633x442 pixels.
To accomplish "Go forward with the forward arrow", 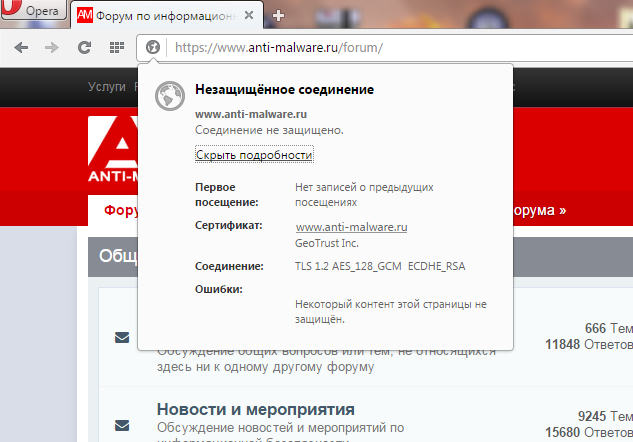I will tap(52, 48).
